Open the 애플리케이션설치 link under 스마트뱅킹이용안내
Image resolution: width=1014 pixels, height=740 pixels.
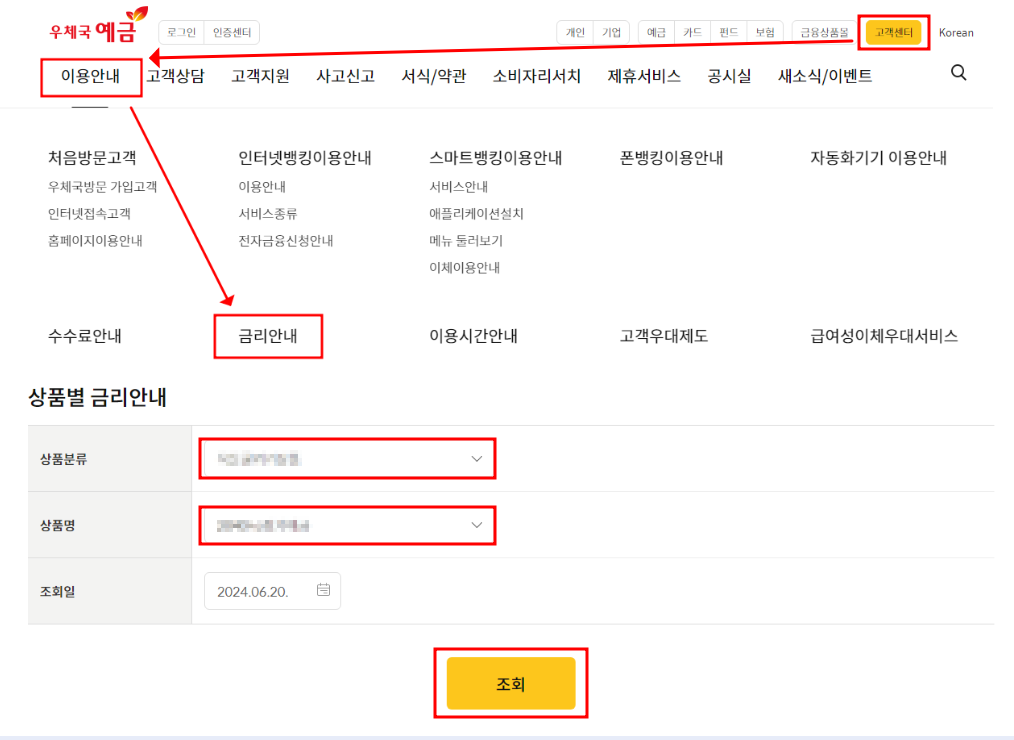tap(478, 213)
